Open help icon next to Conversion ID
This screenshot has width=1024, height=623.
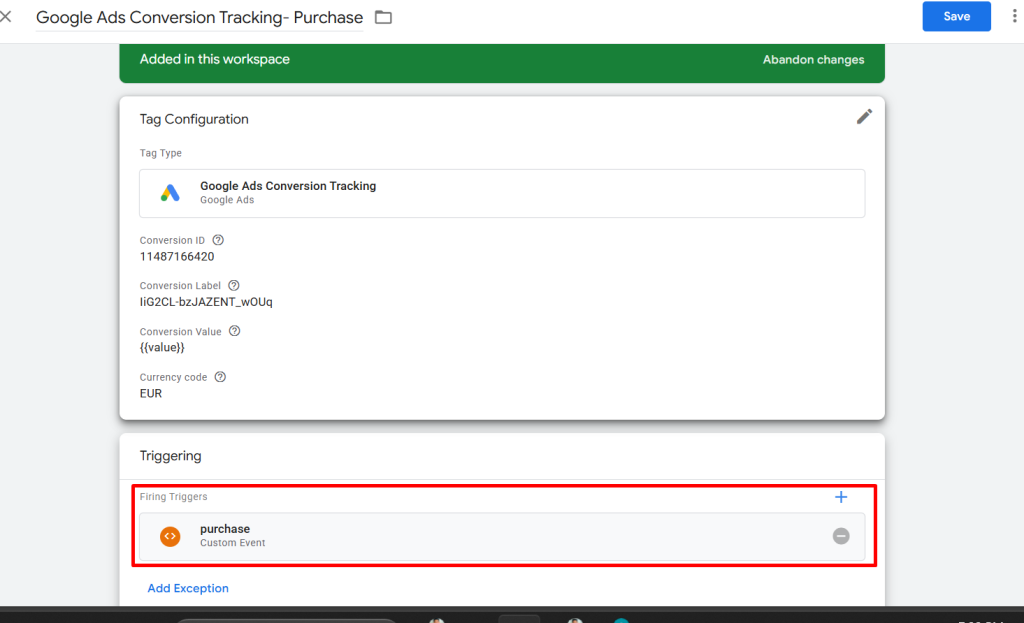(x=218, y=240)
